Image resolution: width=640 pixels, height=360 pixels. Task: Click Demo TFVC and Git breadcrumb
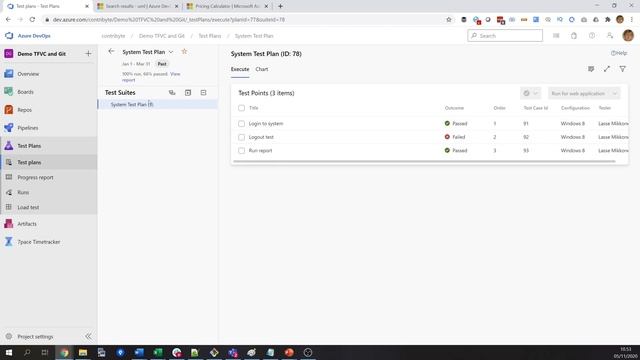pyautogui.click(x=162, y=36)
